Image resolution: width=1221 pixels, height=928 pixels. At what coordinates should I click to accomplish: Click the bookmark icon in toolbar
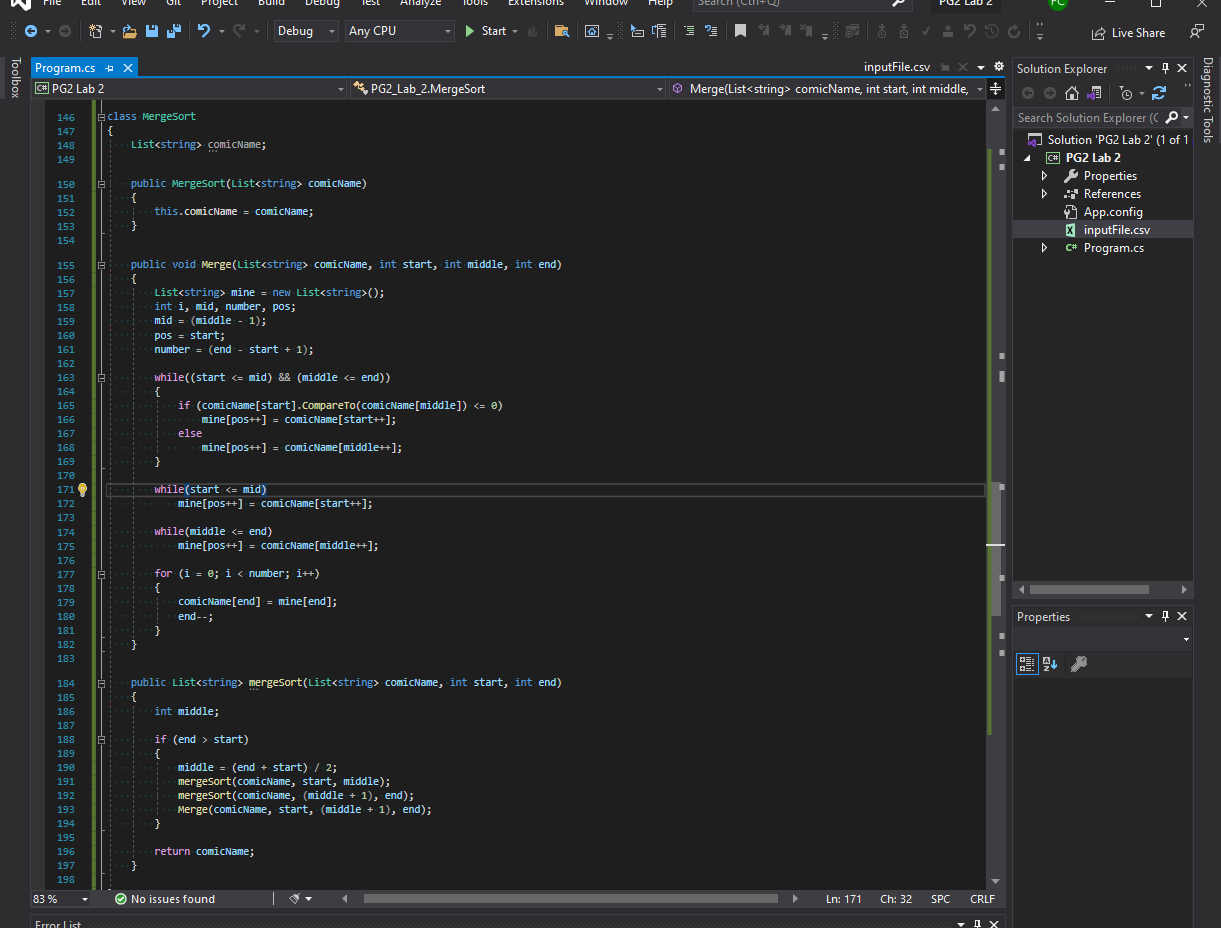[x=740, y=32]
